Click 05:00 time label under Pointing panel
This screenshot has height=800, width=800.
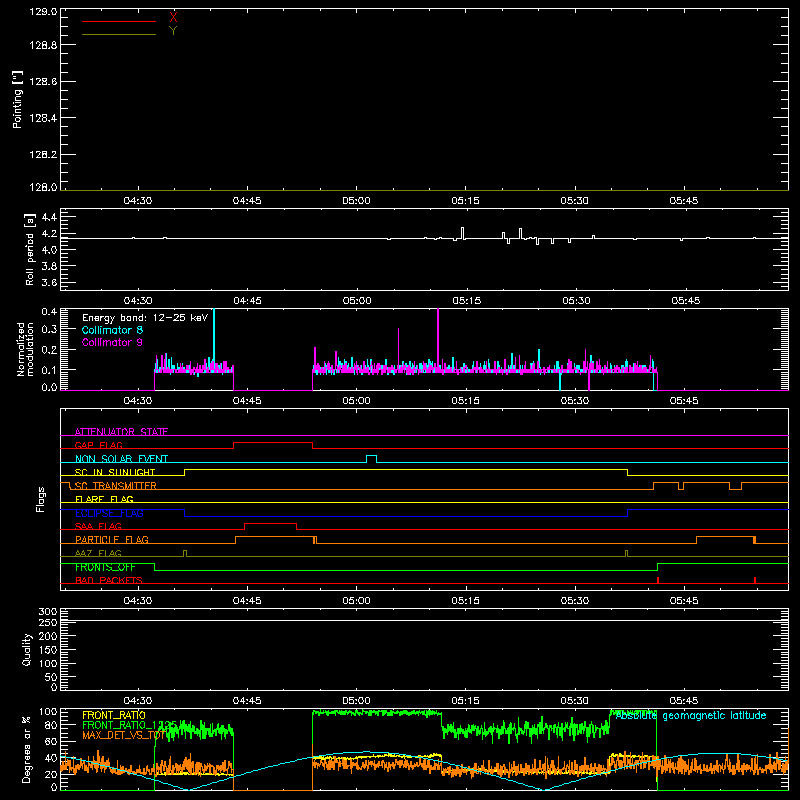356,201
